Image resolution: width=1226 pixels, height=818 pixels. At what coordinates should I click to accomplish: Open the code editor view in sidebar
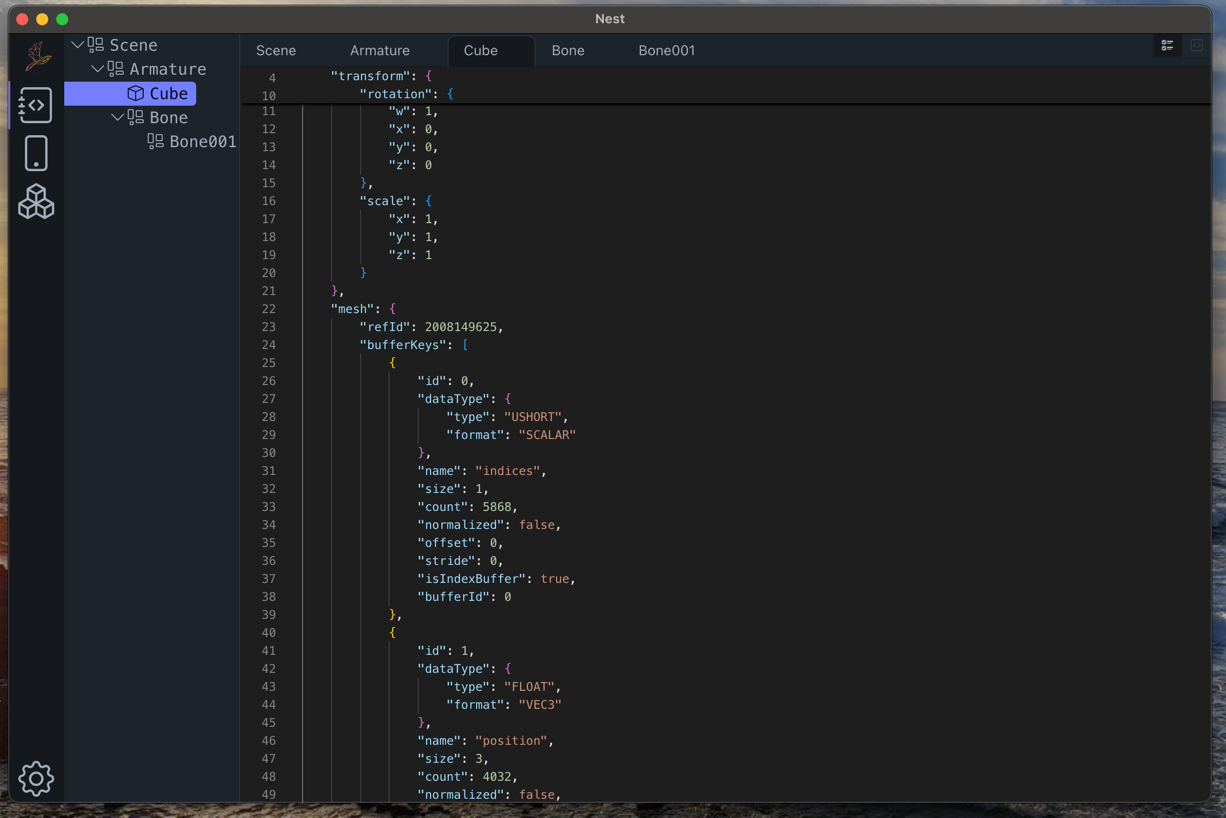click(35, 105)
